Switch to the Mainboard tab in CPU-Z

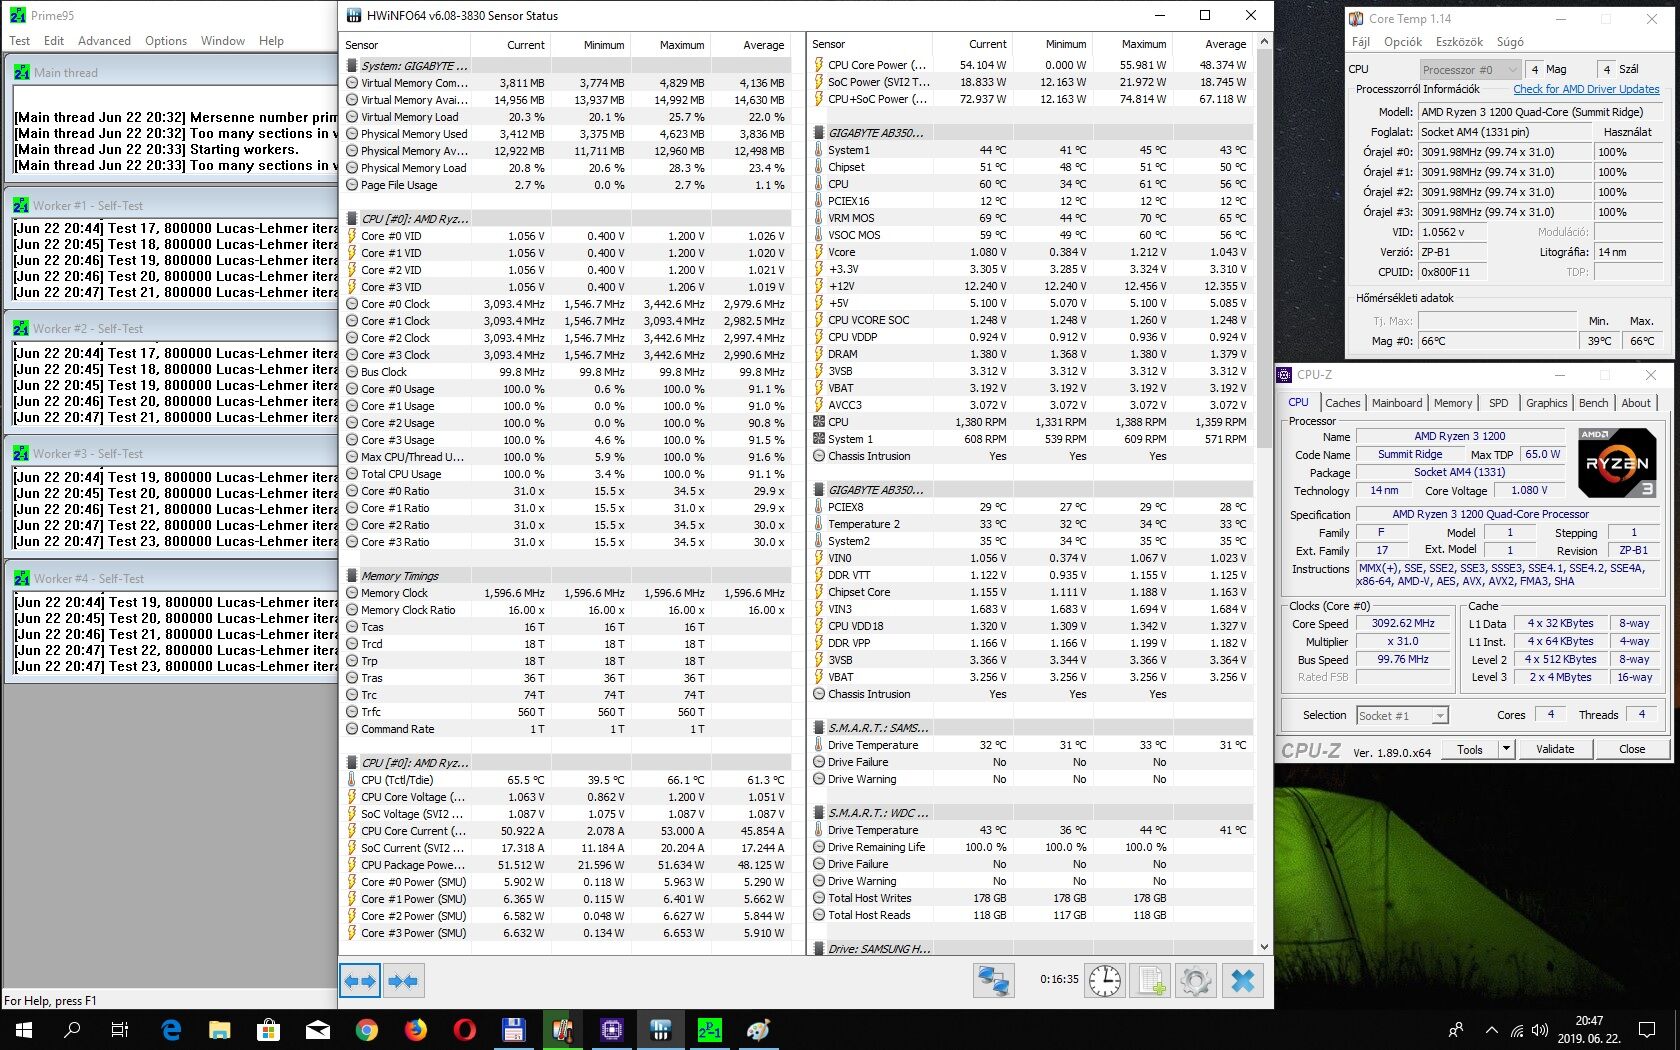[1397, 403]
